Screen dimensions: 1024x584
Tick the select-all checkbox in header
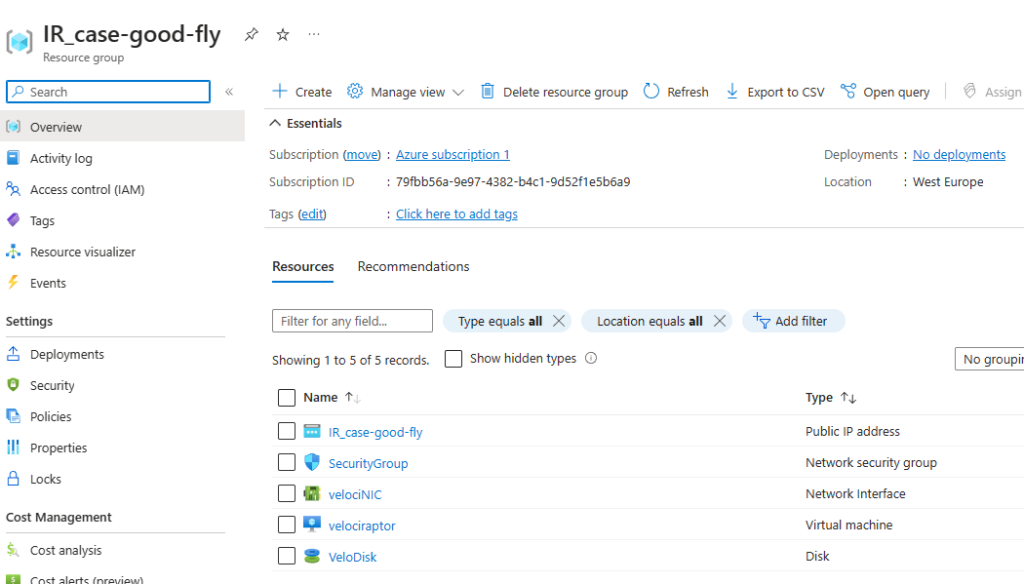click(287, 397)
